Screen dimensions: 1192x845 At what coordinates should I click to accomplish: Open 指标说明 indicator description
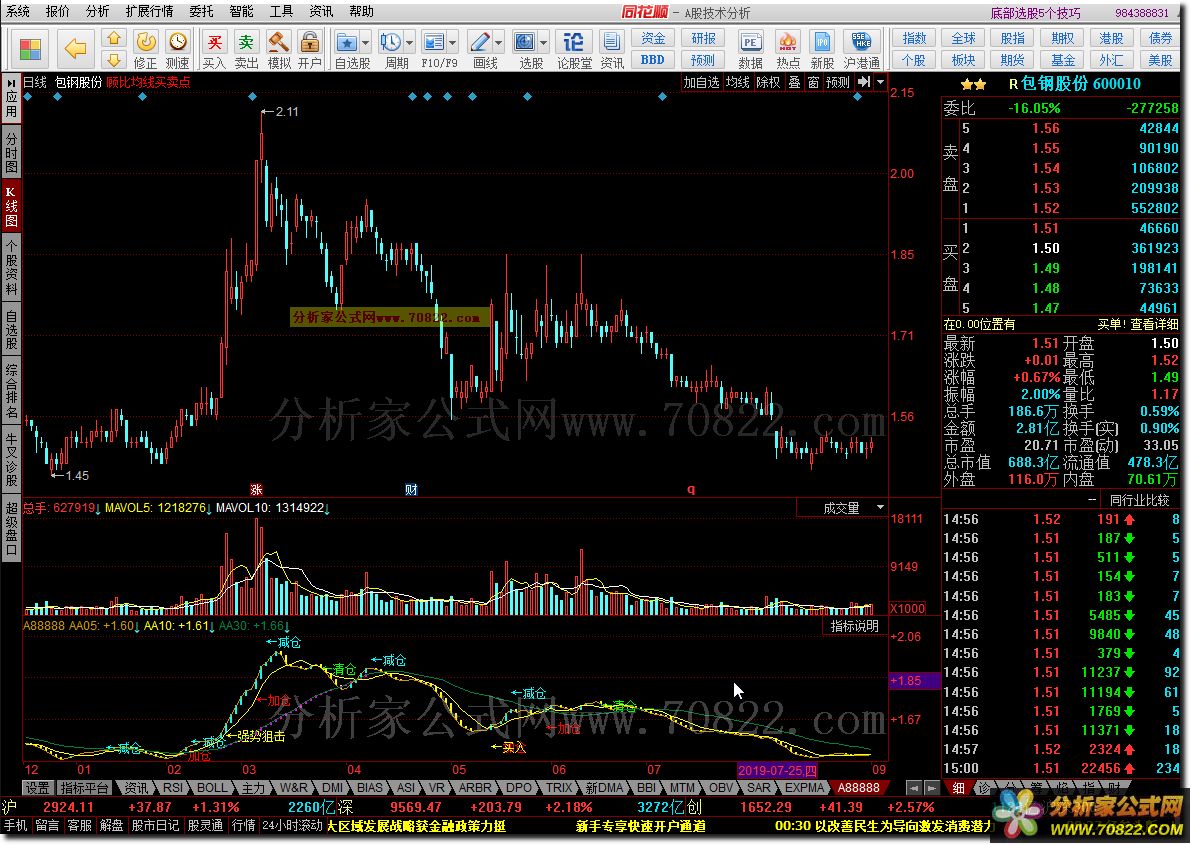tap(854, 626)
